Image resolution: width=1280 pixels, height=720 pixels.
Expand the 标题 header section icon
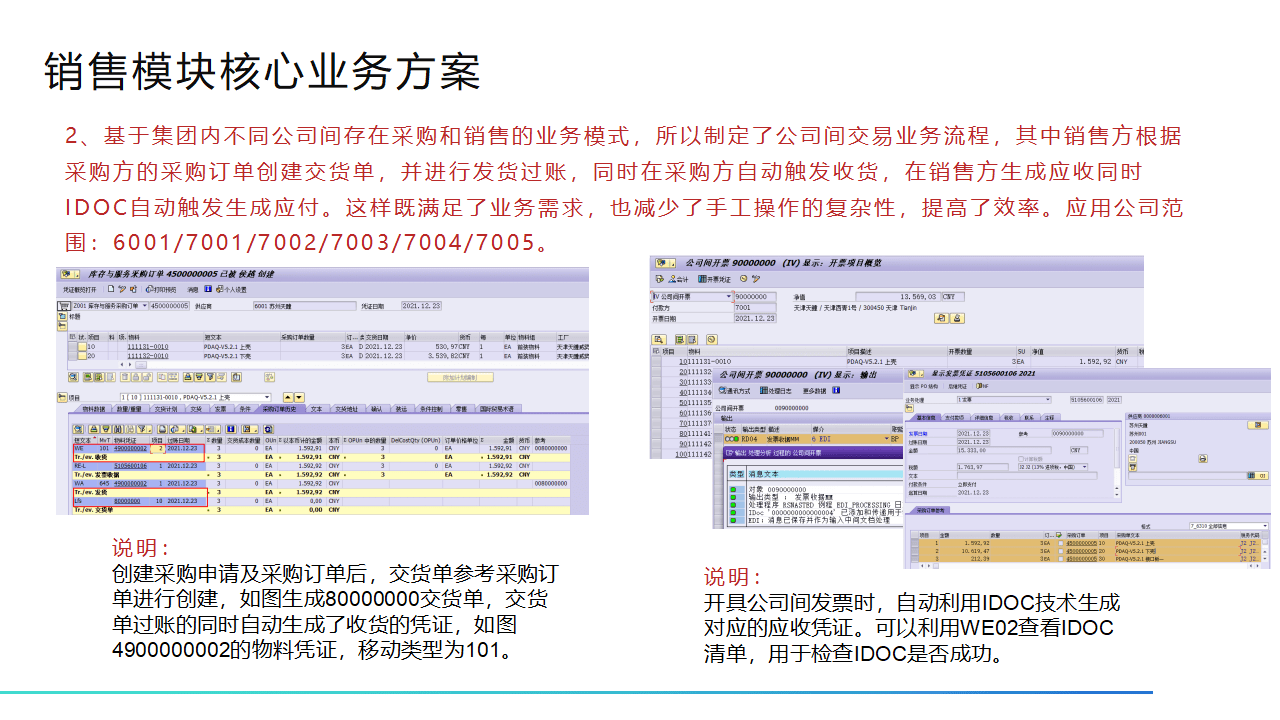pos(62,316)
